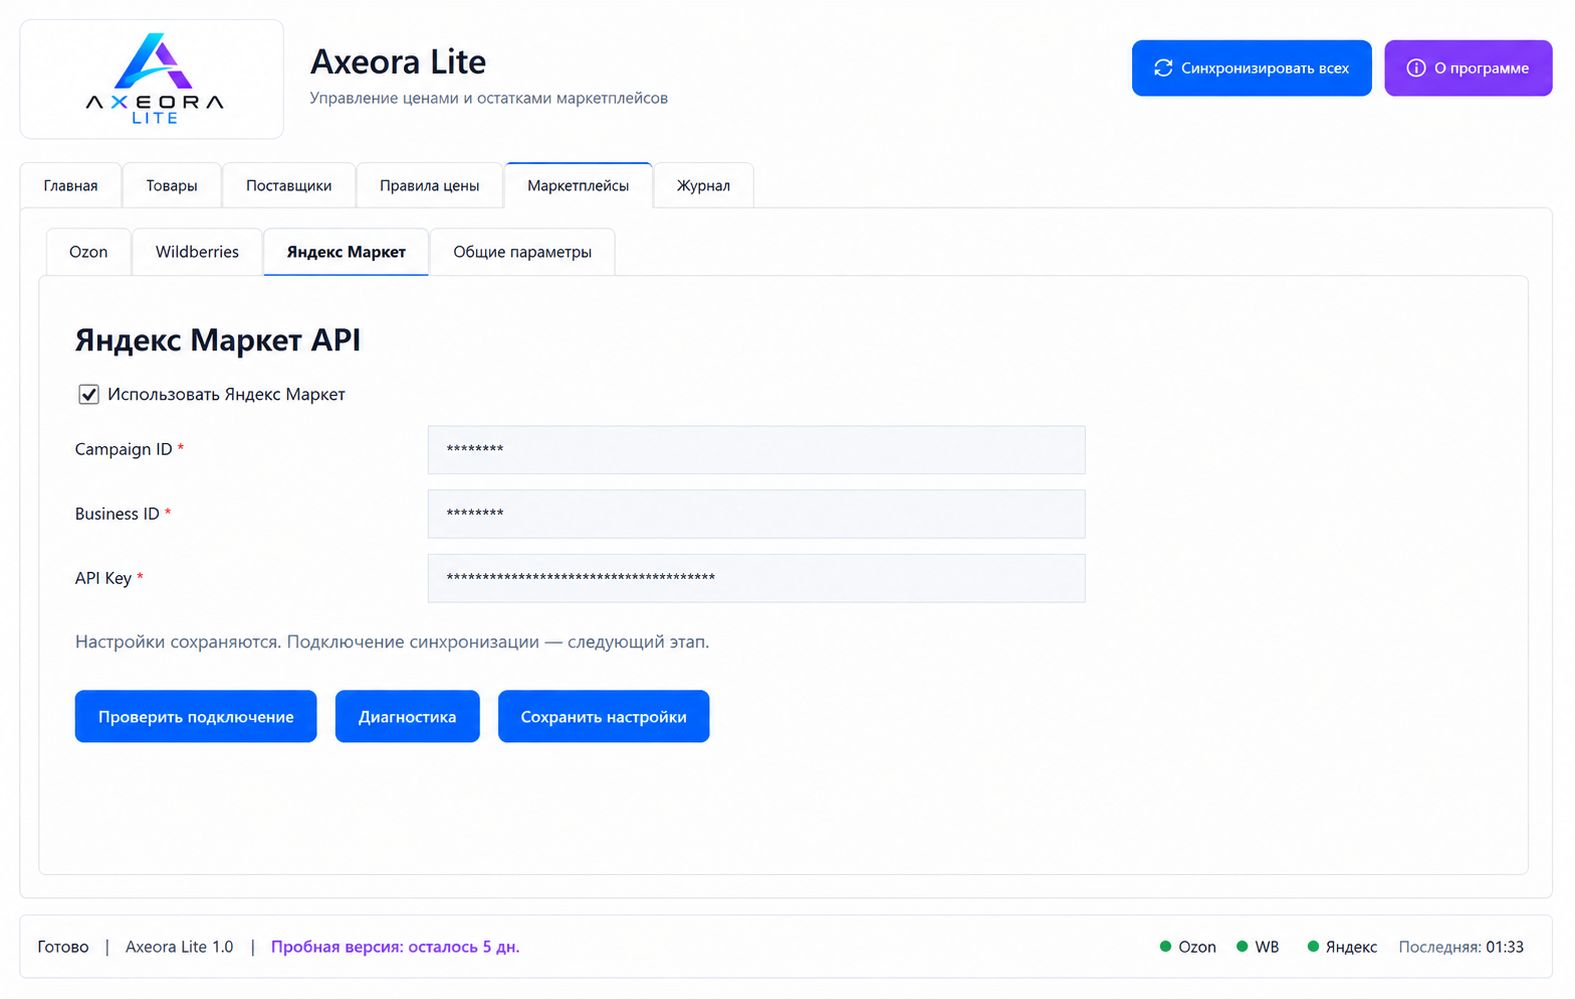Run Диагностика
This screenshot has width=1575, height=999.
click(407, 716)
